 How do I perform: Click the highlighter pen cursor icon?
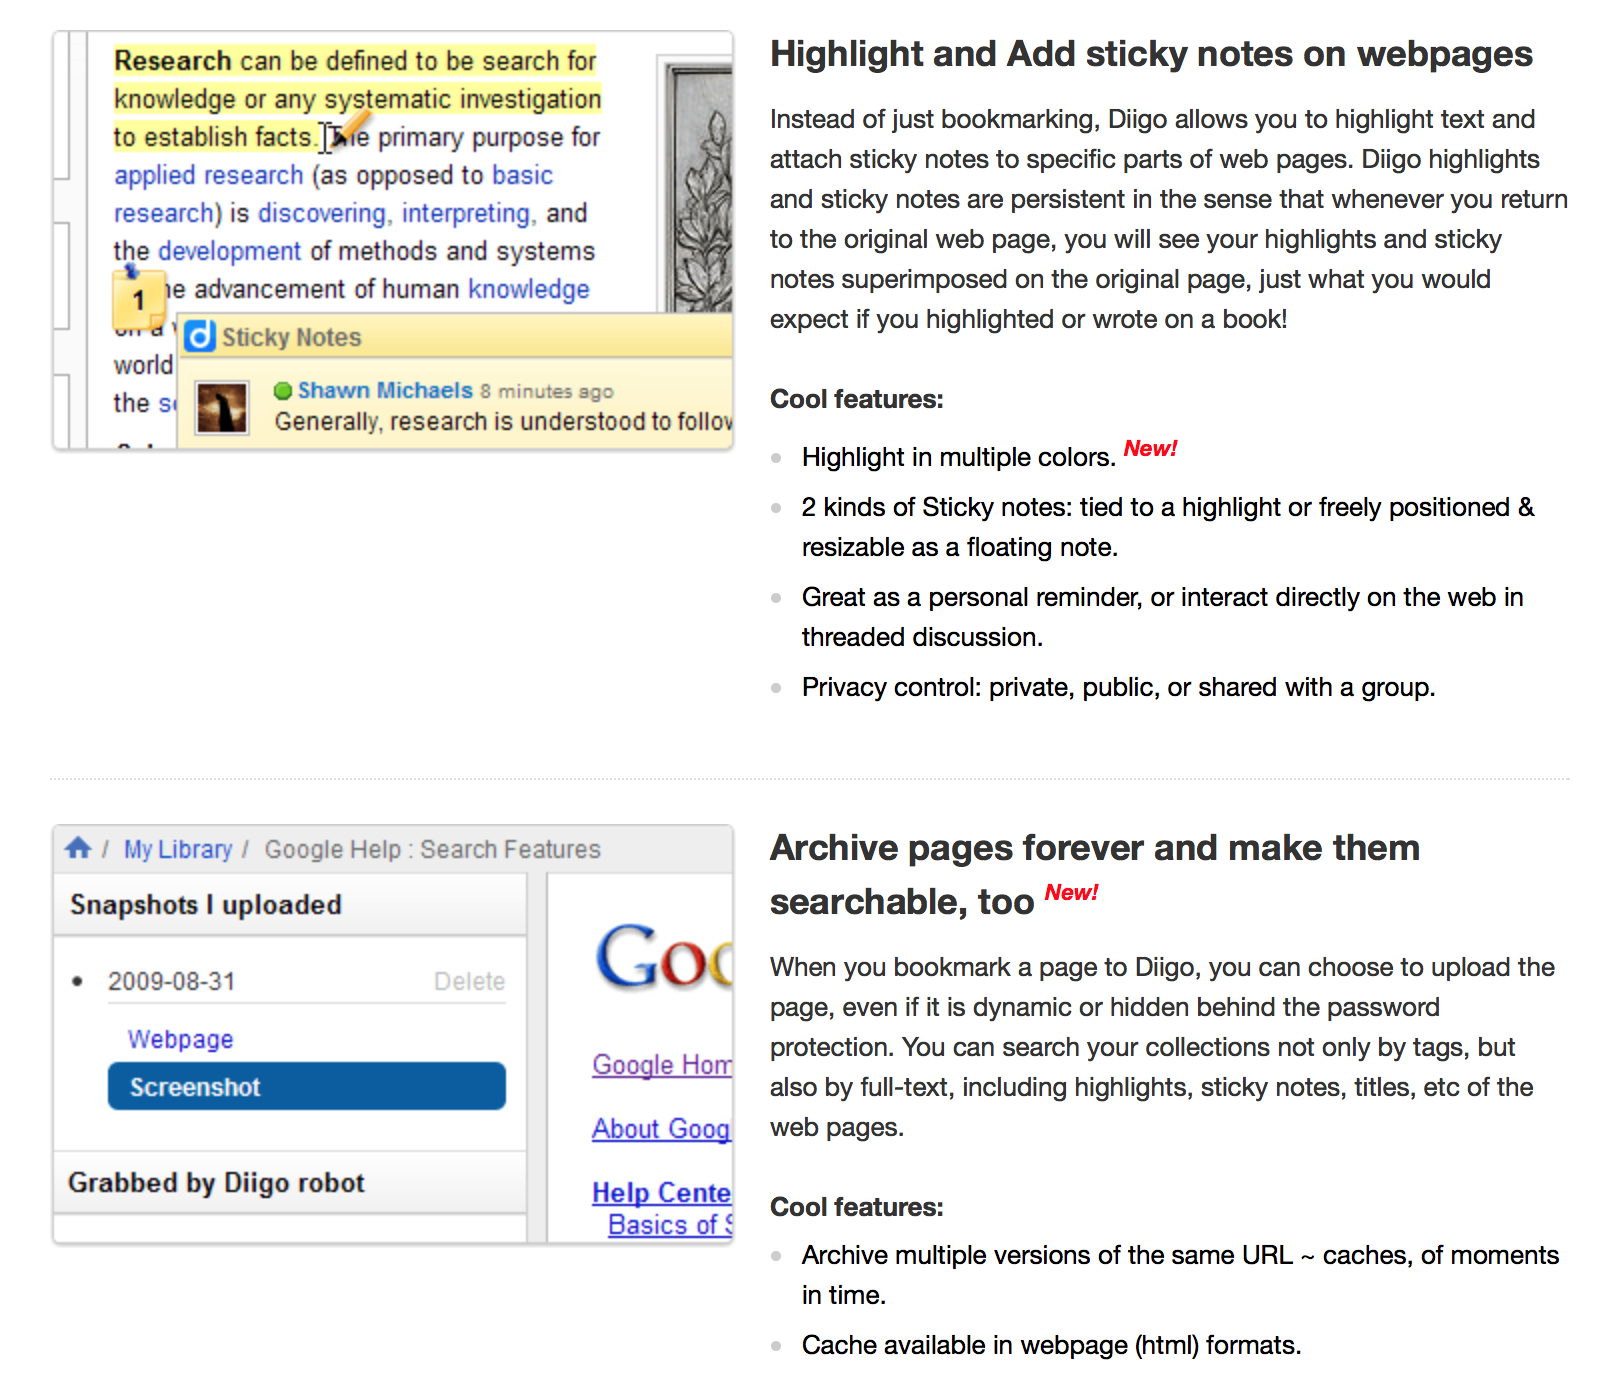click(350, 129)
